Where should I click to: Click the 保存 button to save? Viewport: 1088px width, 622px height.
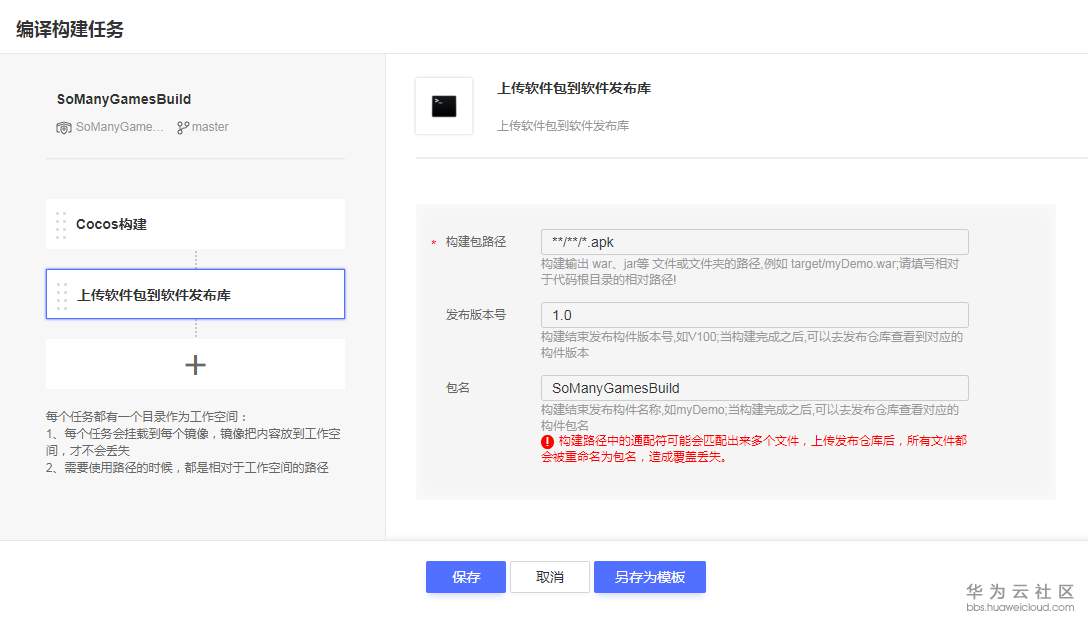465,577
